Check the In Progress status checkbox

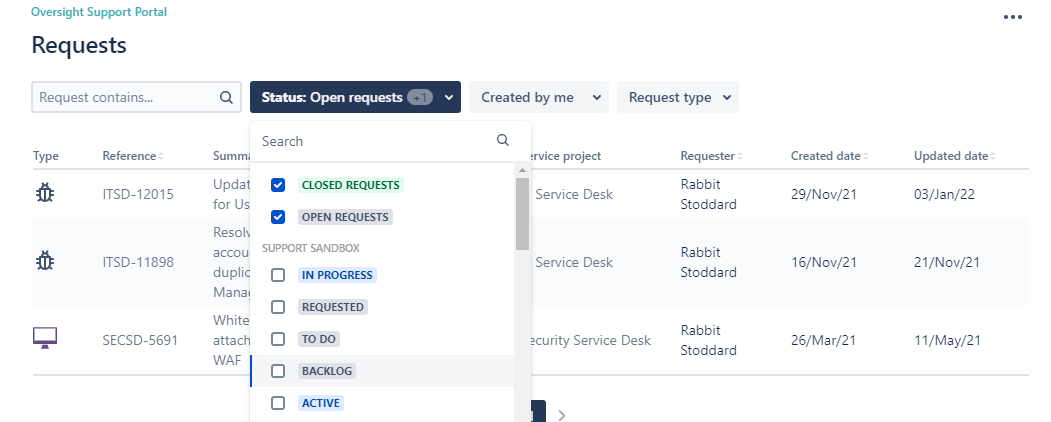277,275
